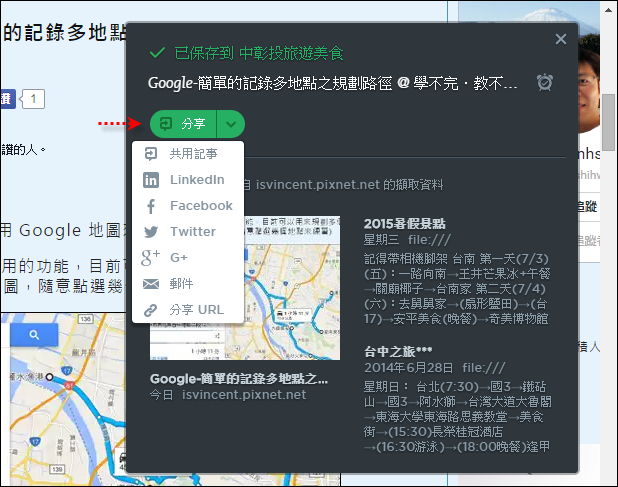
Task: Share the note to Twitter
Action: click(188, 232)
